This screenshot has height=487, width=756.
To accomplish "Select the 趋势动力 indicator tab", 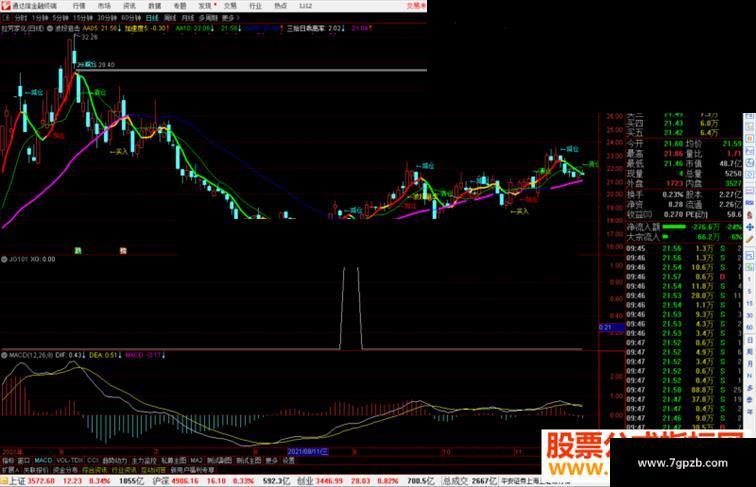I will (115, 460).
